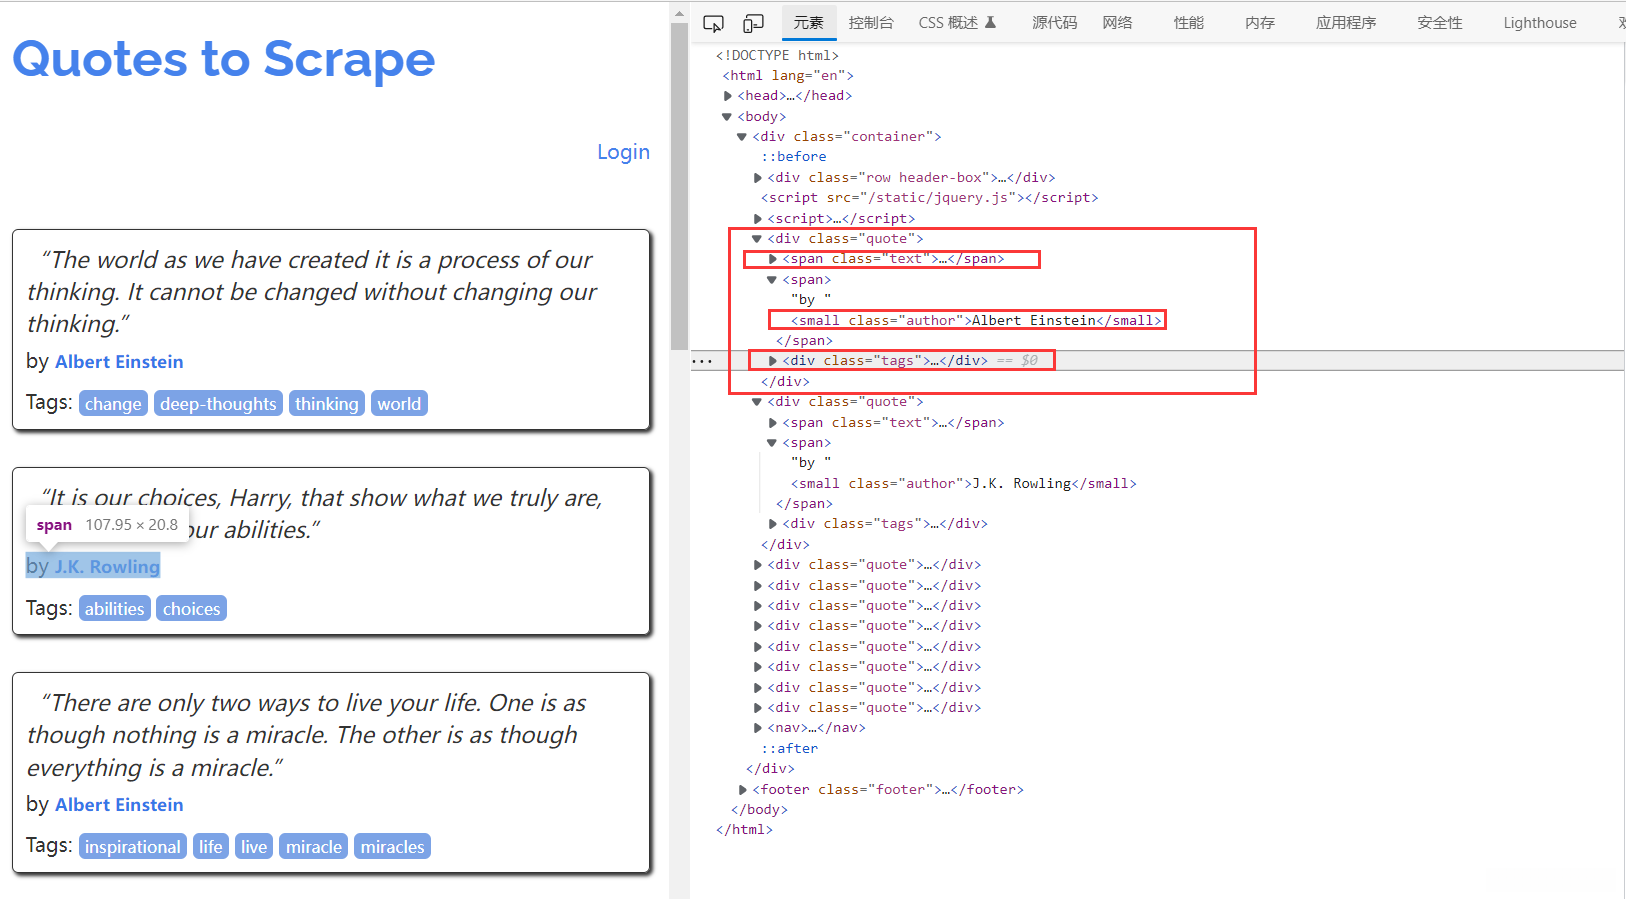Open the 控制台 tab
1626x899 pixels.
871,23
